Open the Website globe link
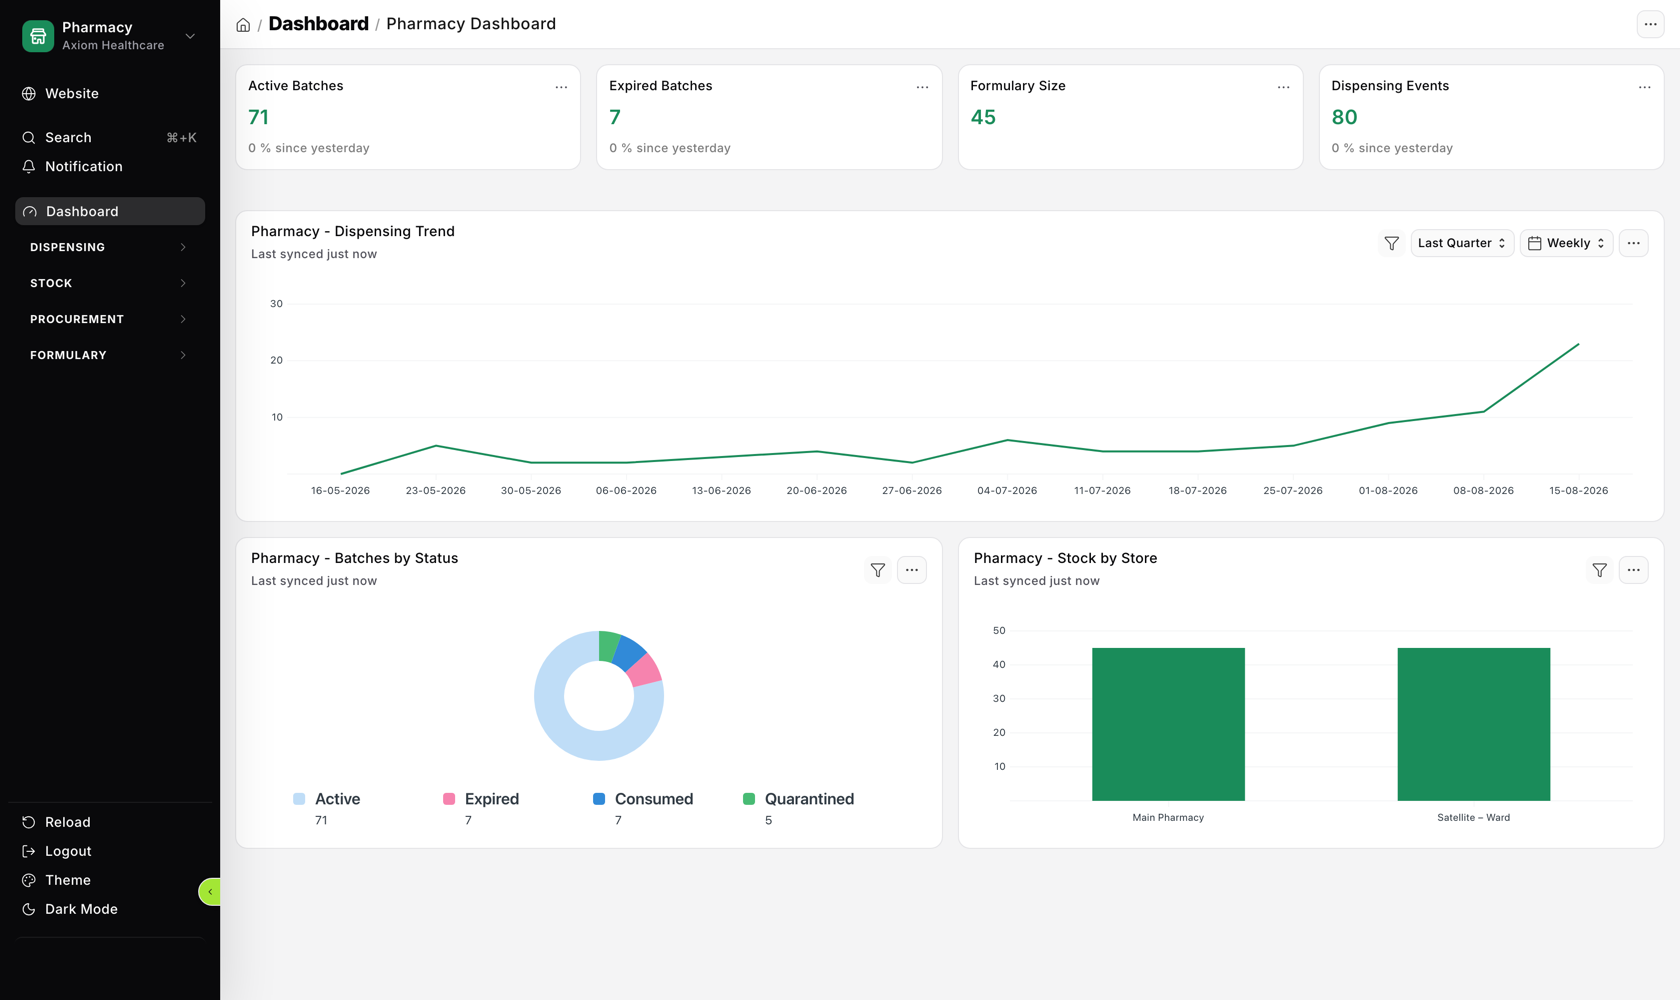Viewport: 1680px width, 1000px height. (x=110, y=94)
